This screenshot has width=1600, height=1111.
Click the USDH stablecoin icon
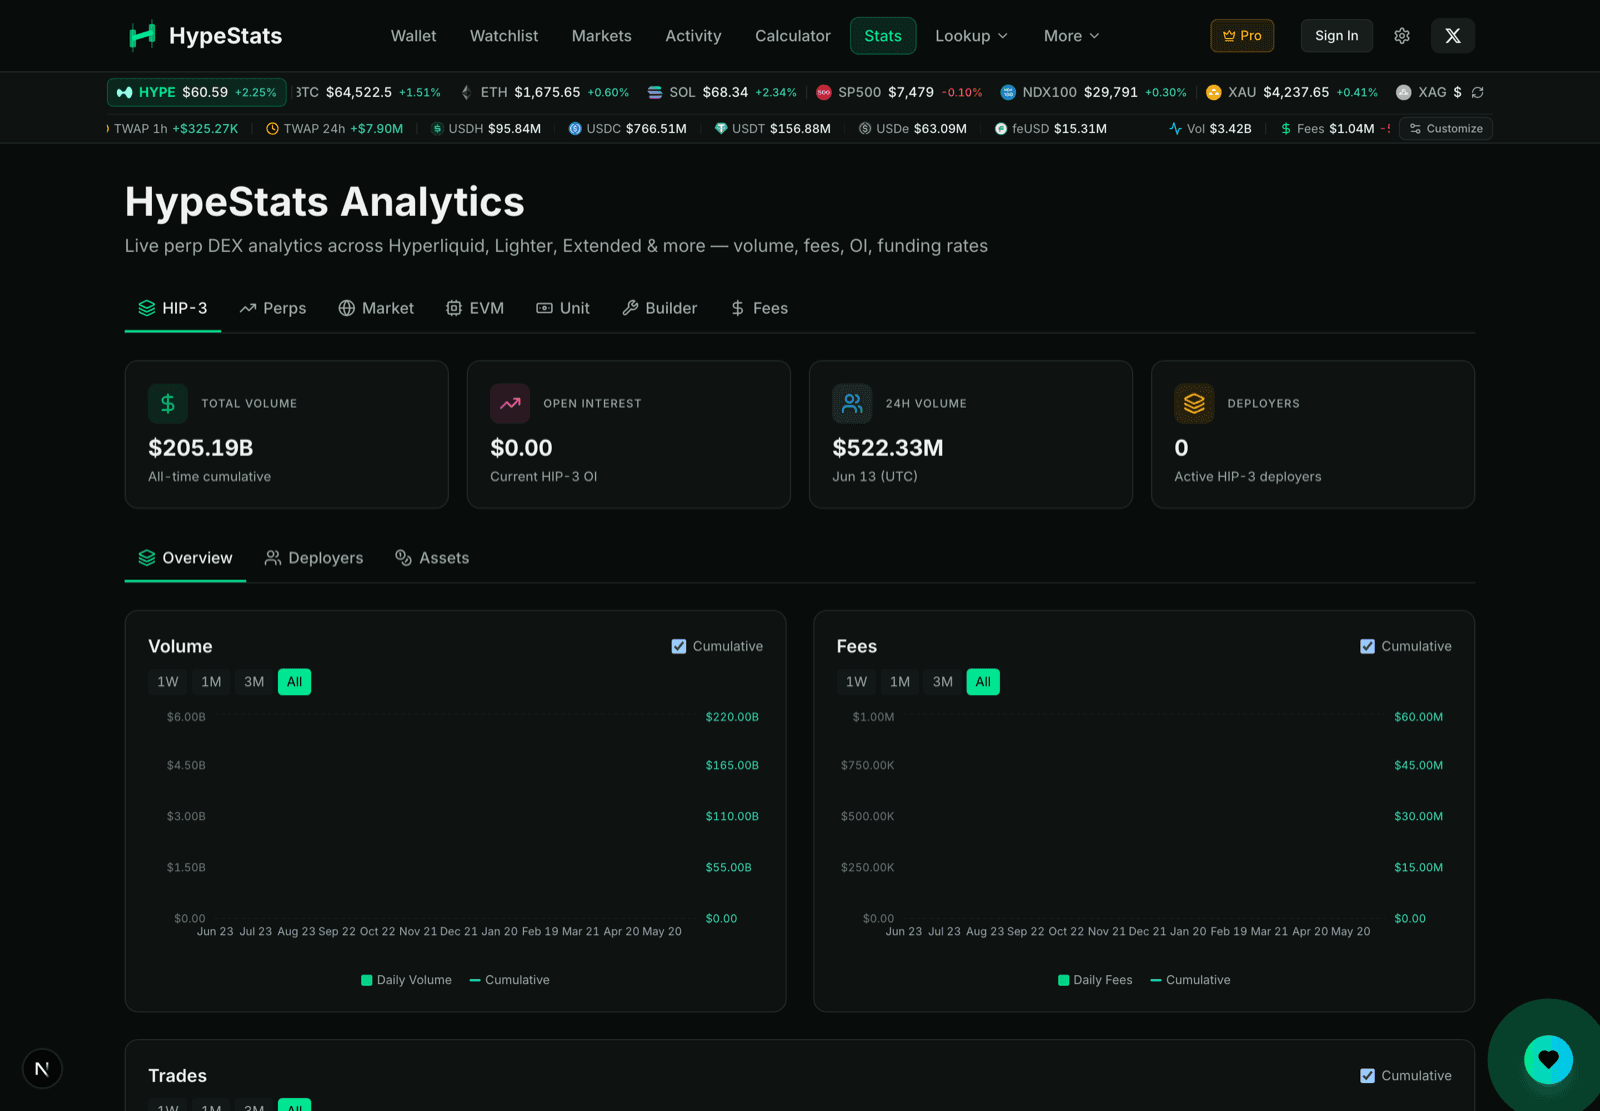pos(437,129)
